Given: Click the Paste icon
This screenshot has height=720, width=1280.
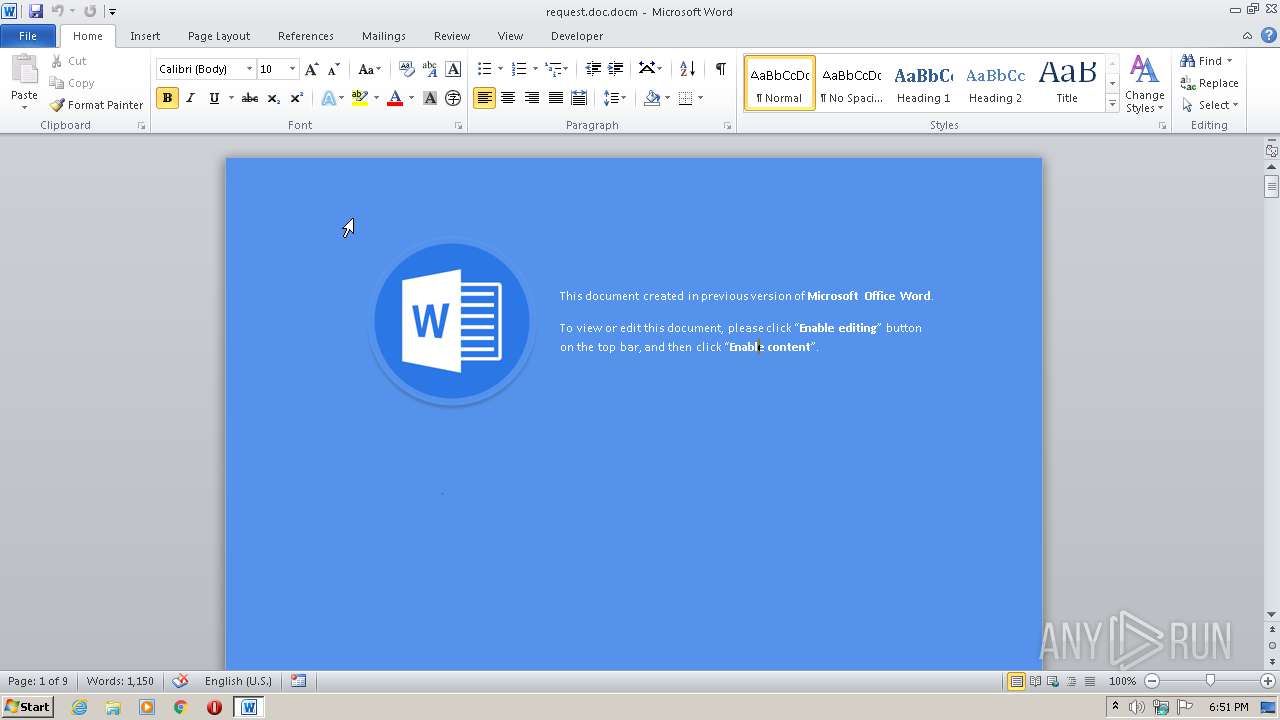Looking at the screenshot, I should (24, 70).
